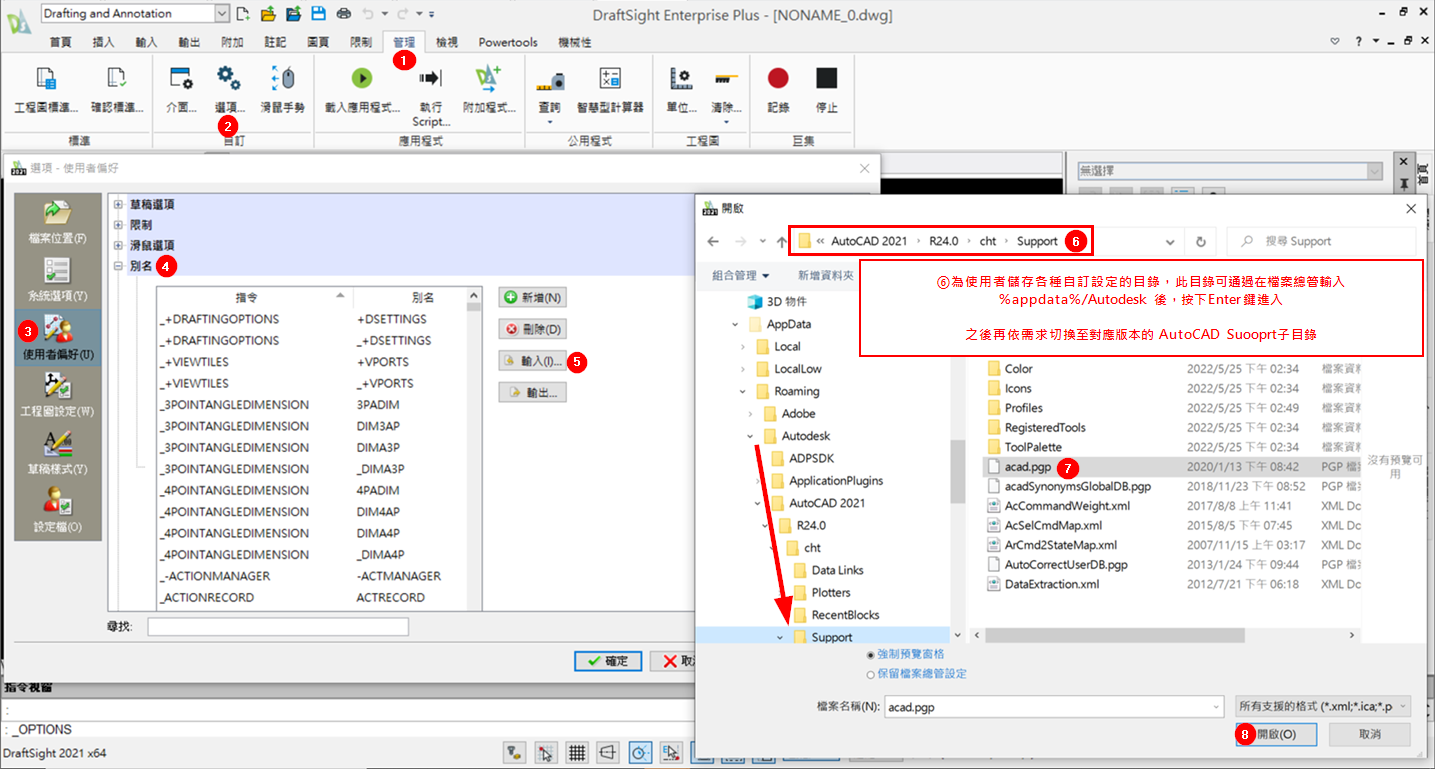Select the Plotters folder in tree
This screenshot has width=1435, height=769.
coord(831,592)
